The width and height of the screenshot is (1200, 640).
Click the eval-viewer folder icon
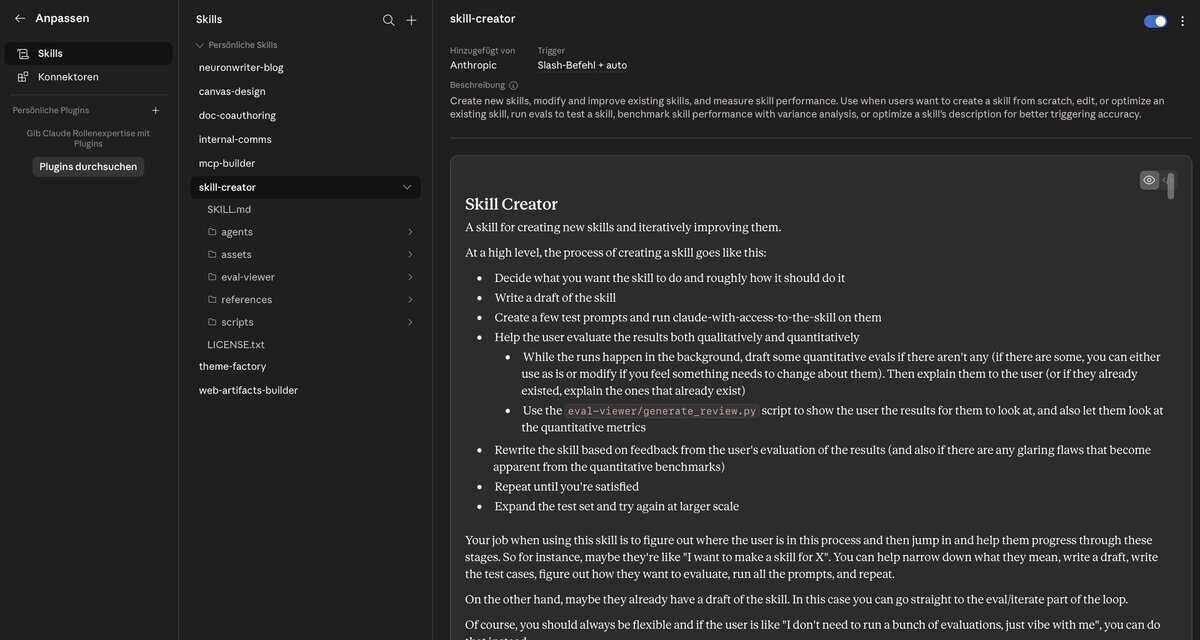tap(212, 277)
